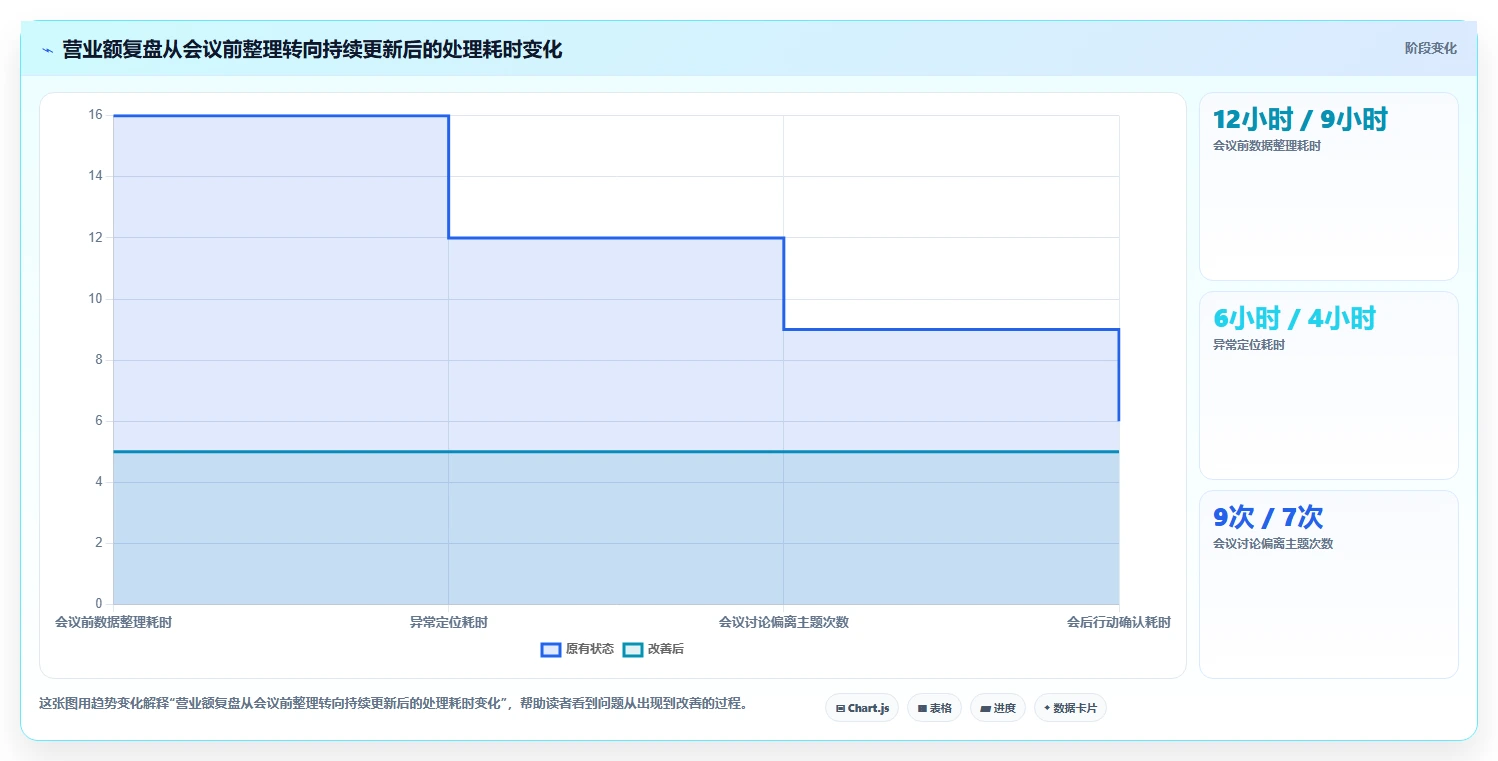This screenshot has height=761, width=1498.
Task: Click the 9次 / 7次 card value
Action: click(1268, 518)
